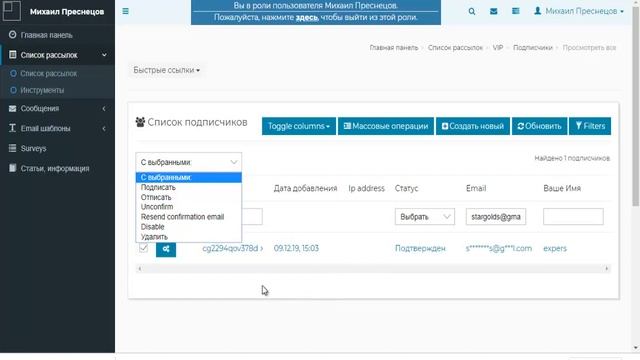
Task: Click the Список рассылок breadcrumb link
Action: (455, 48)
